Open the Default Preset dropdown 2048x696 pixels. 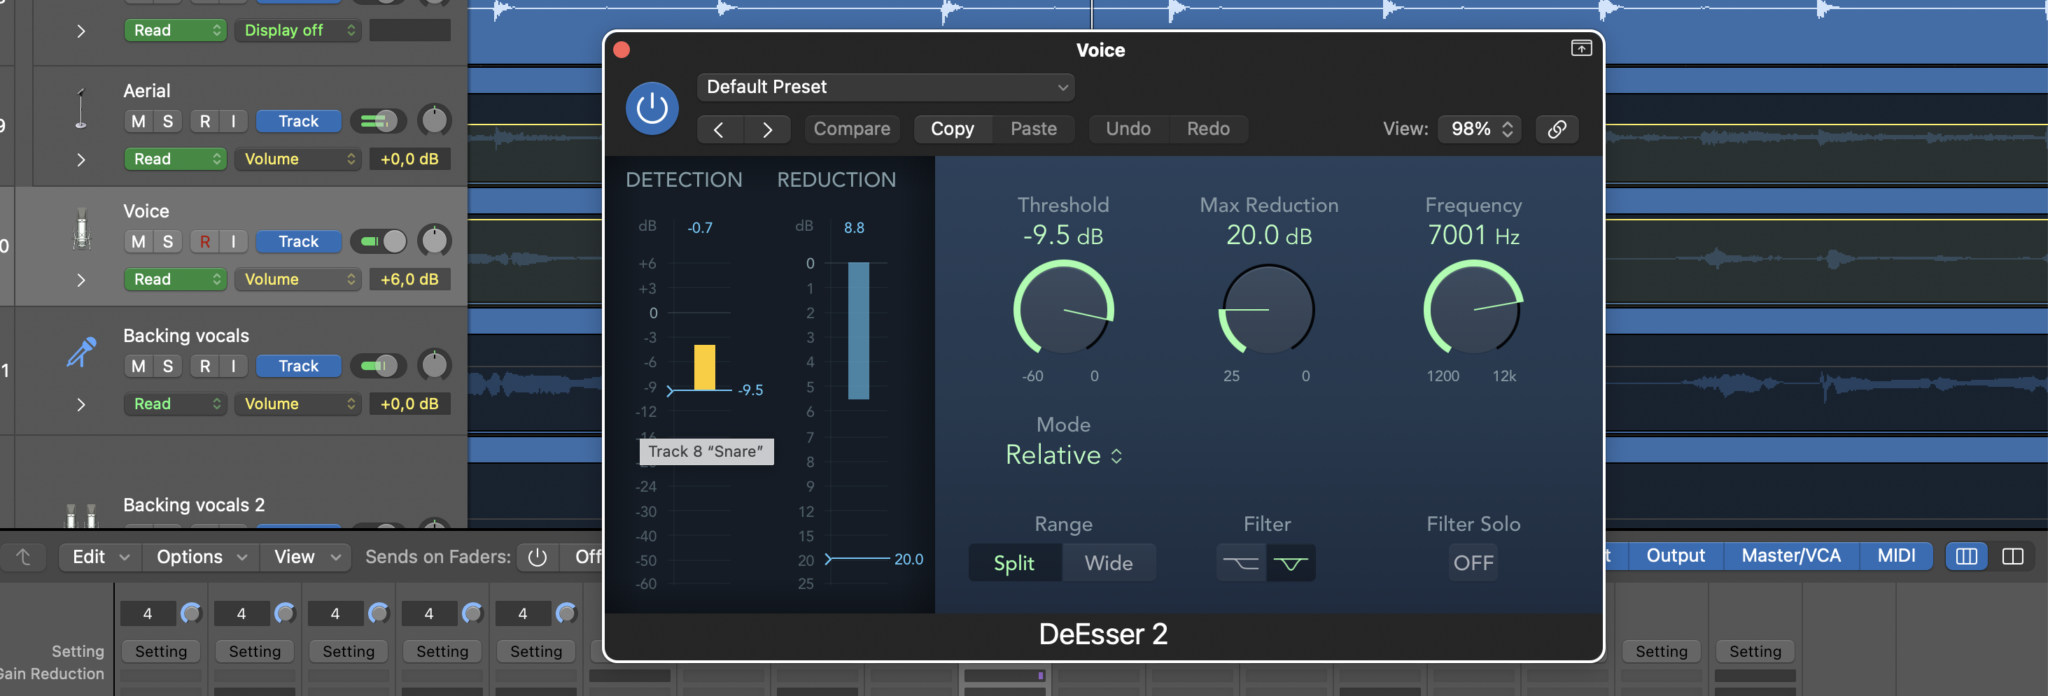886,87
